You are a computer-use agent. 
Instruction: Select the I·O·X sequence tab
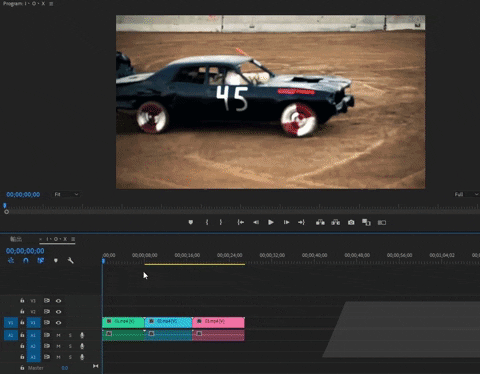pyautogui.click(x=56, y=239)
